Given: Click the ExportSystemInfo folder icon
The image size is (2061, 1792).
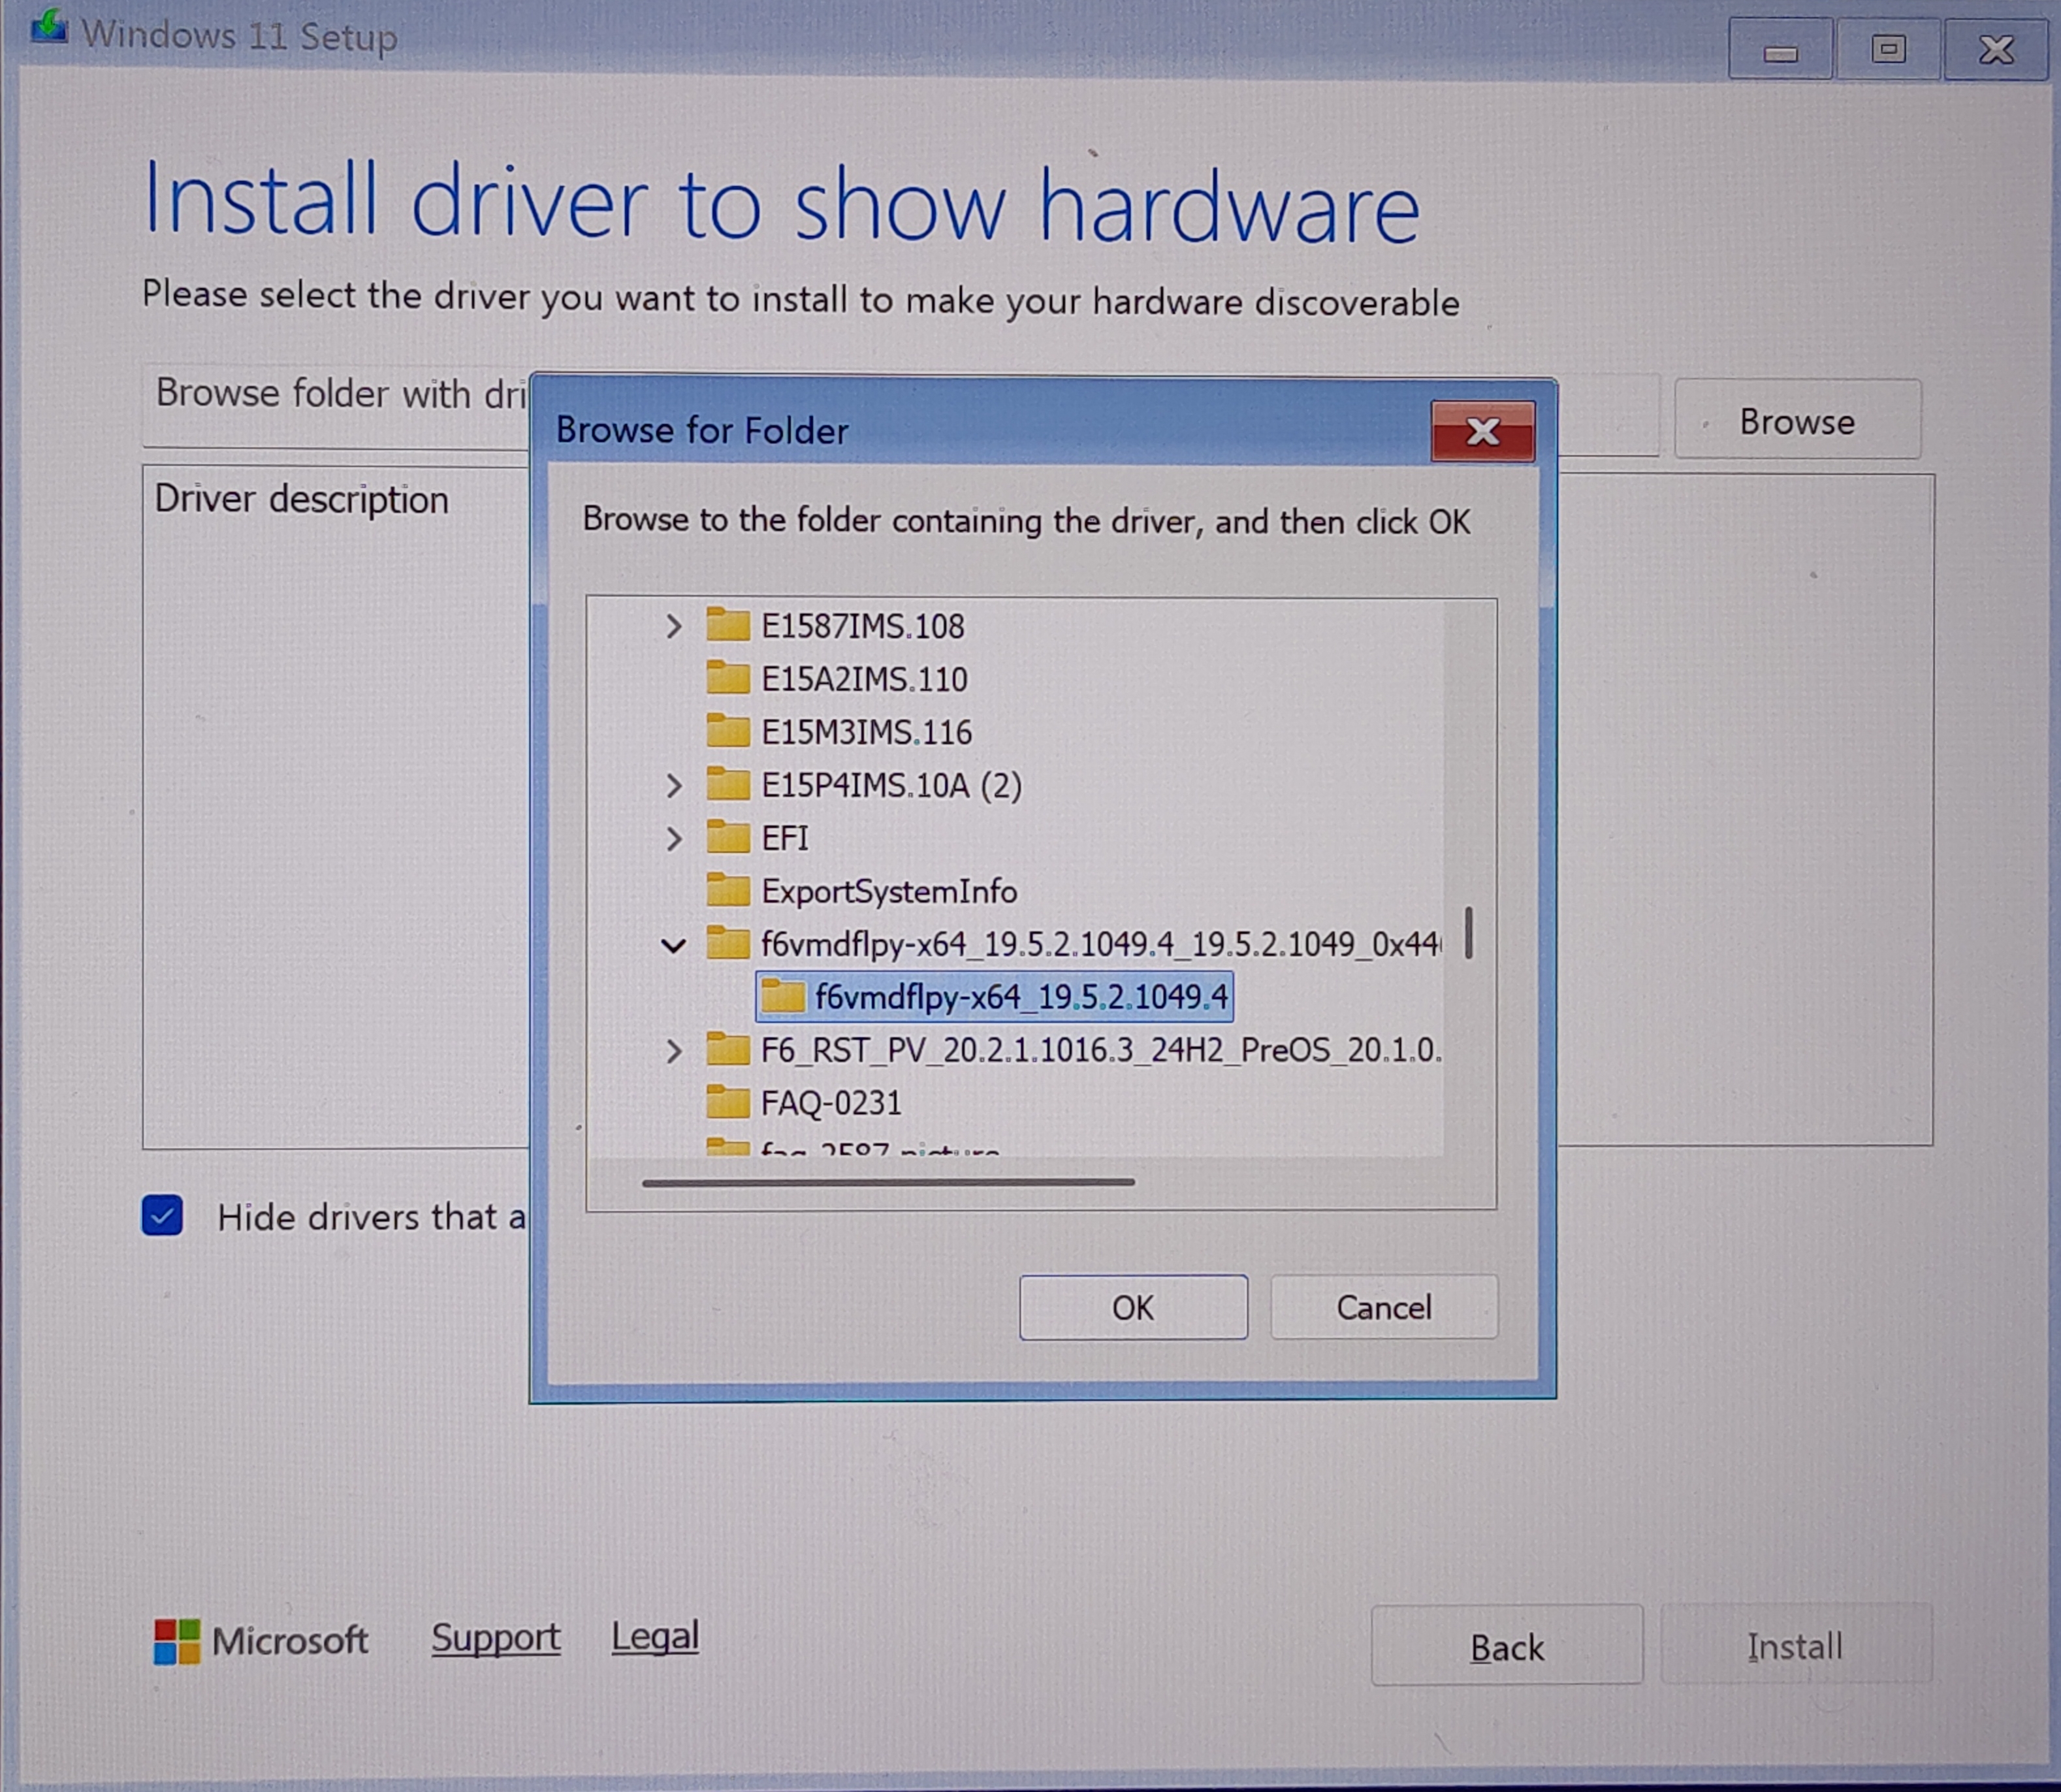Looking at the screenshot, I should (x=727, y=890).
